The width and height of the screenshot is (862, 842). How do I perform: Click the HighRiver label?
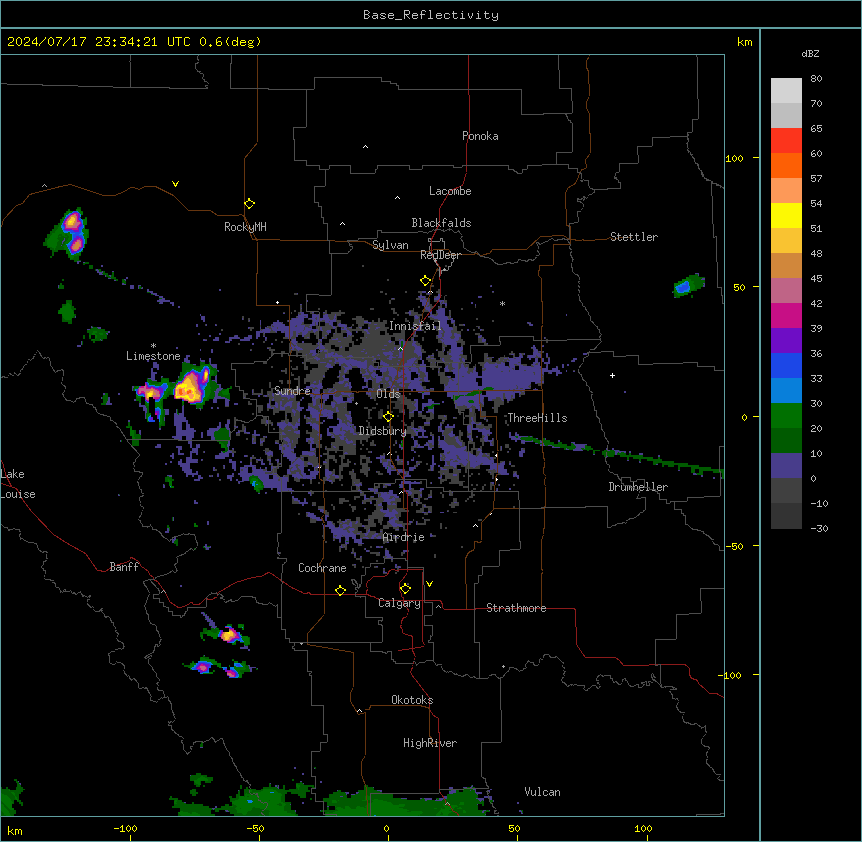coord(430,743)
